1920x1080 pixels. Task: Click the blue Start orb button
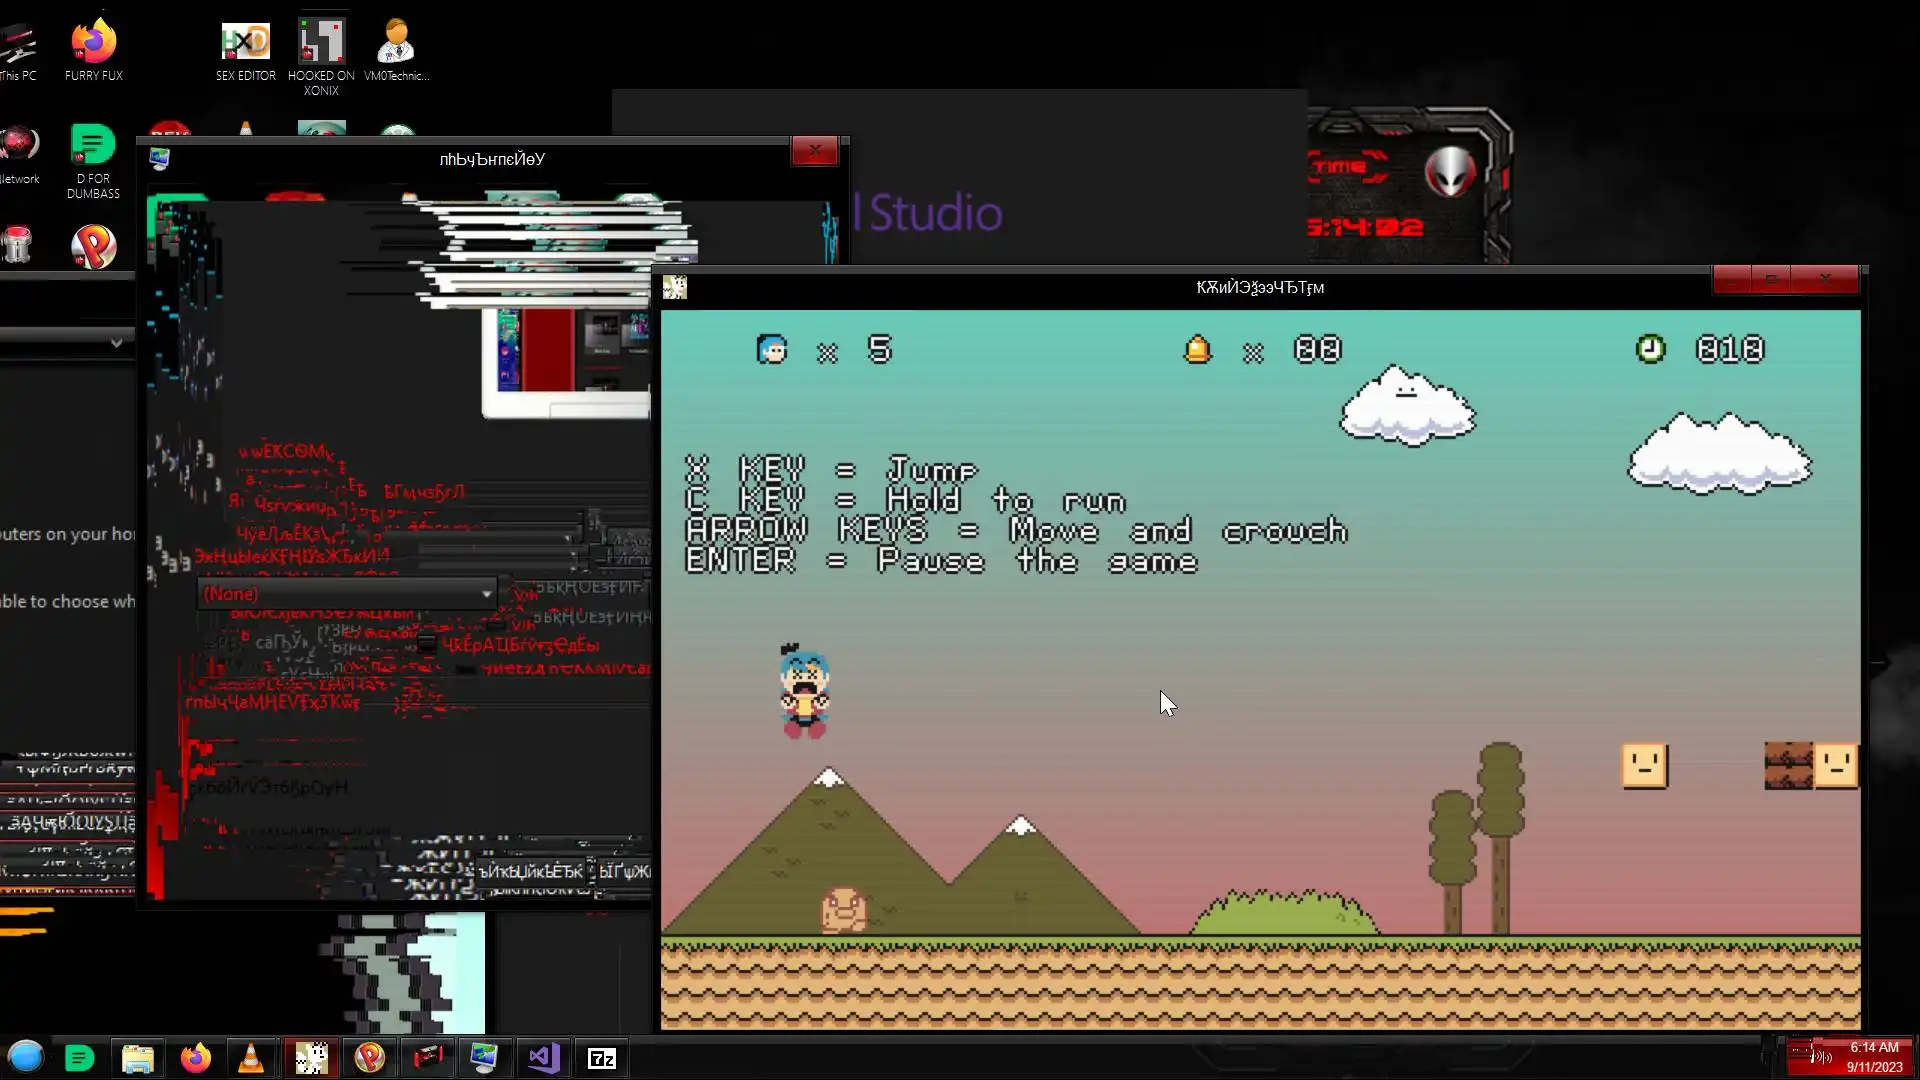[26, 1057]
